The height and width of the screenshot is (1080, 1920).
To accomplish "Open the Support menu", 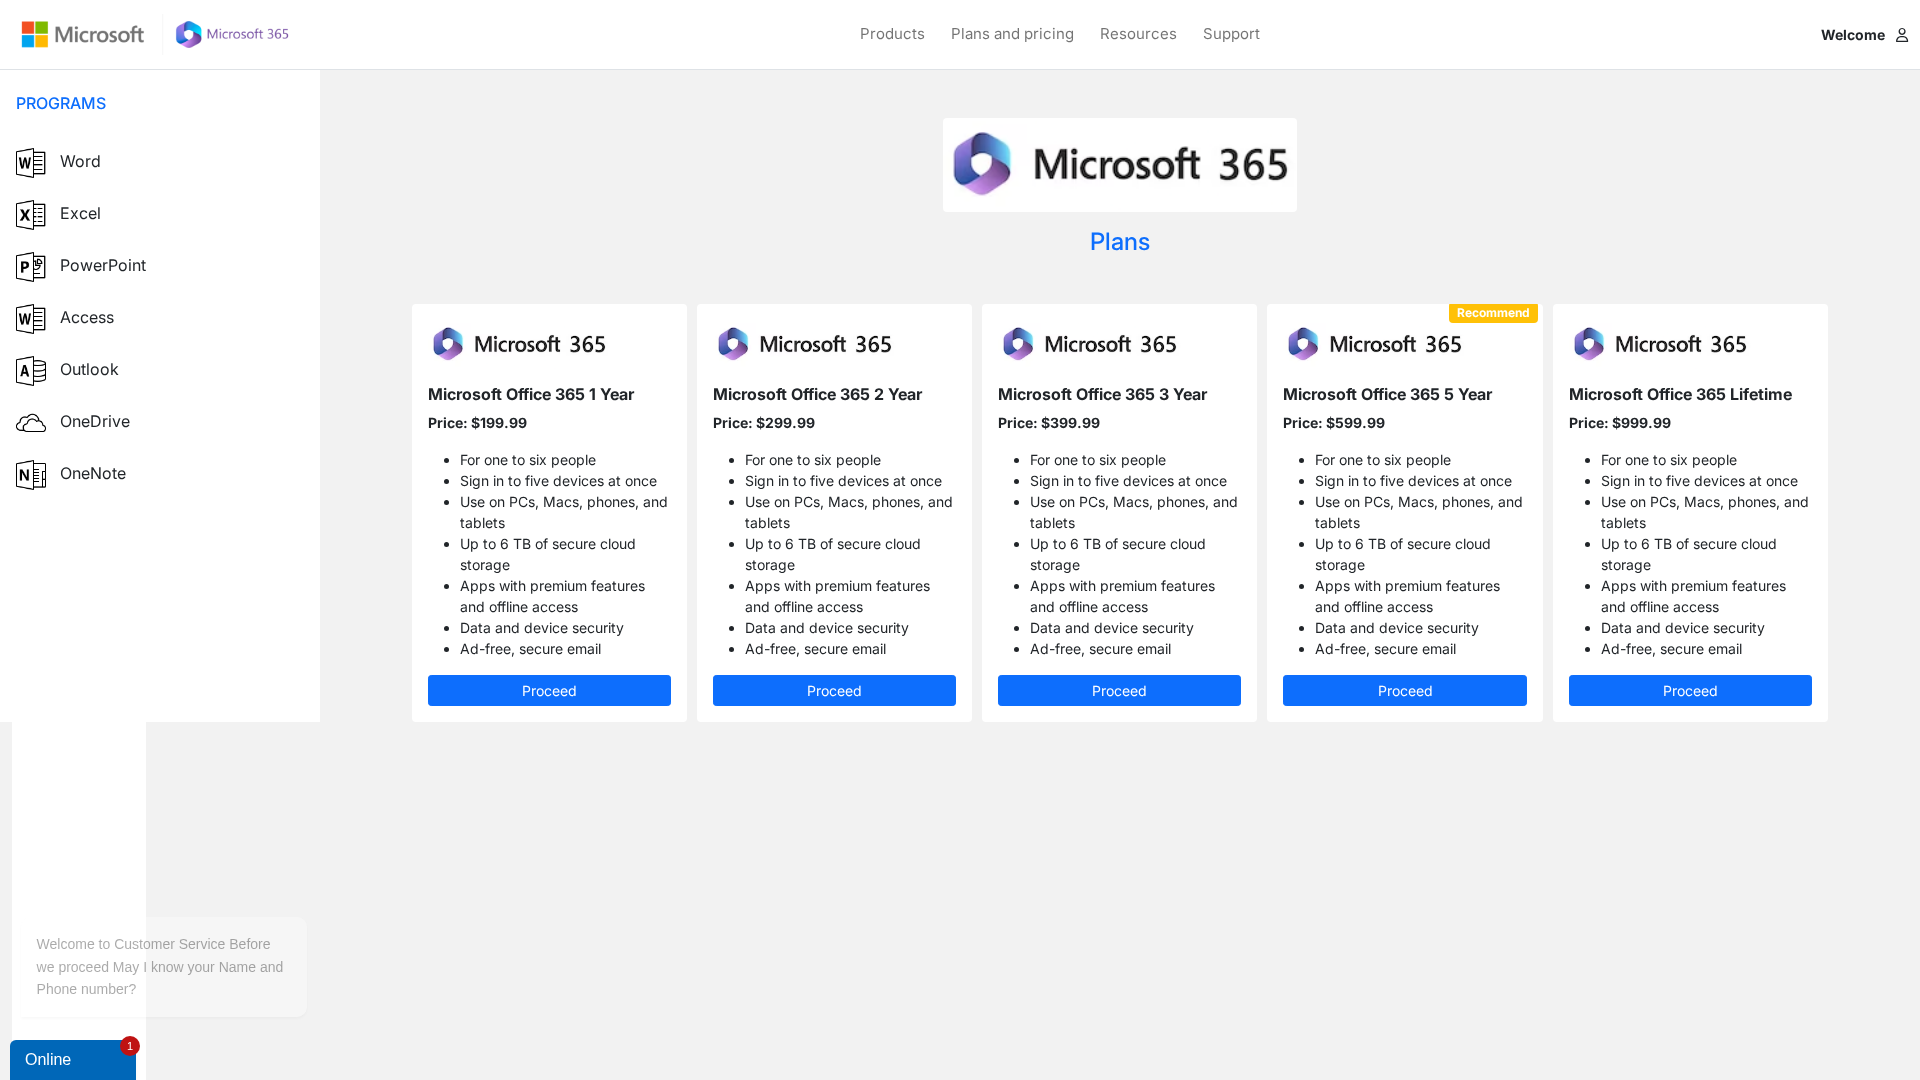I will coord(1231,34).
